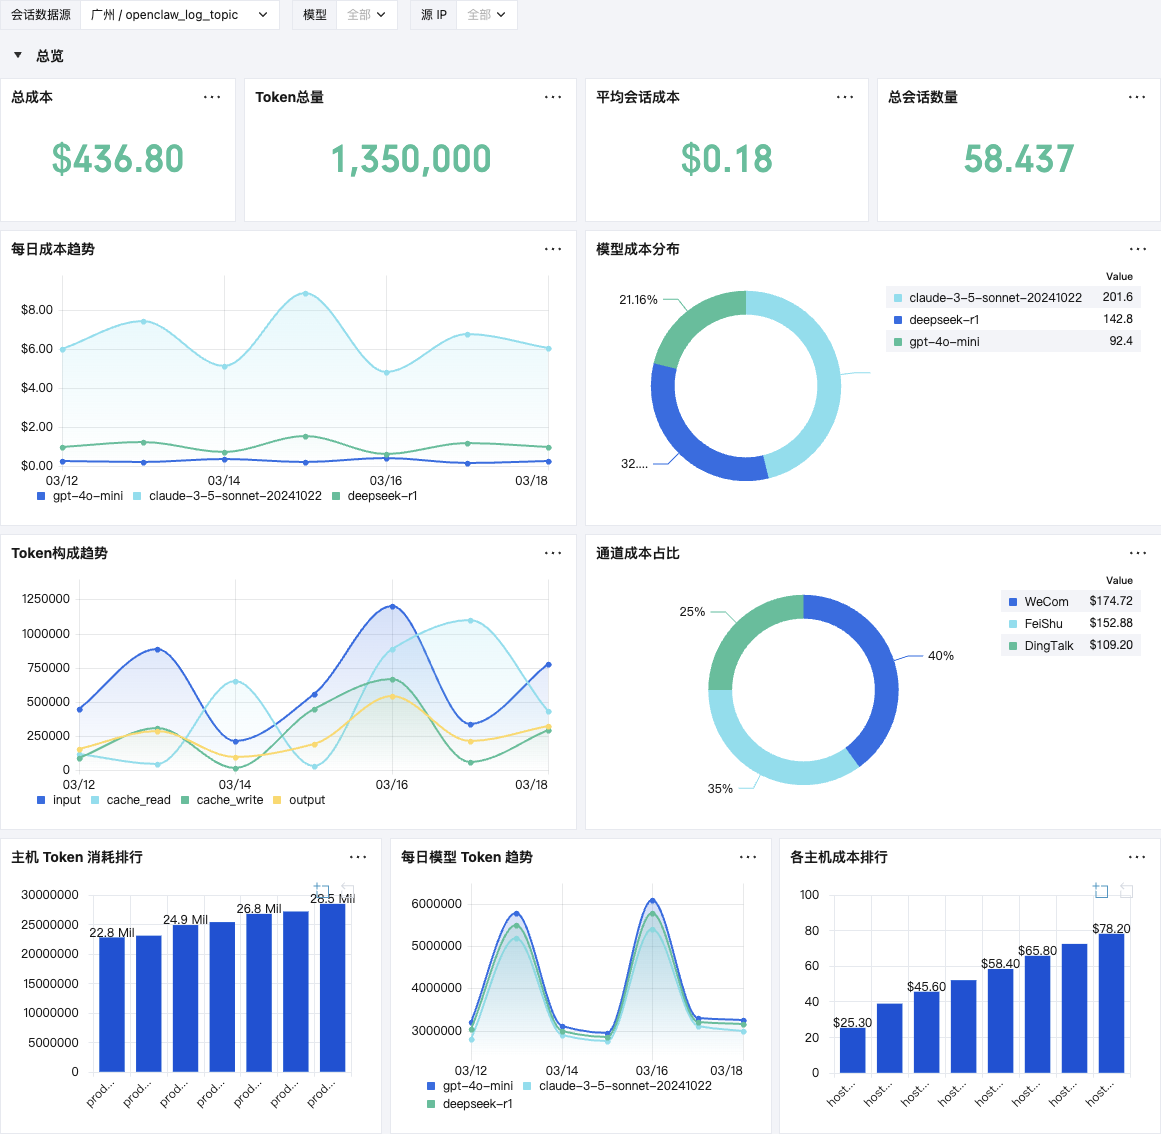Toggle output series in Token构成趋势 legend

coord(299,799)
